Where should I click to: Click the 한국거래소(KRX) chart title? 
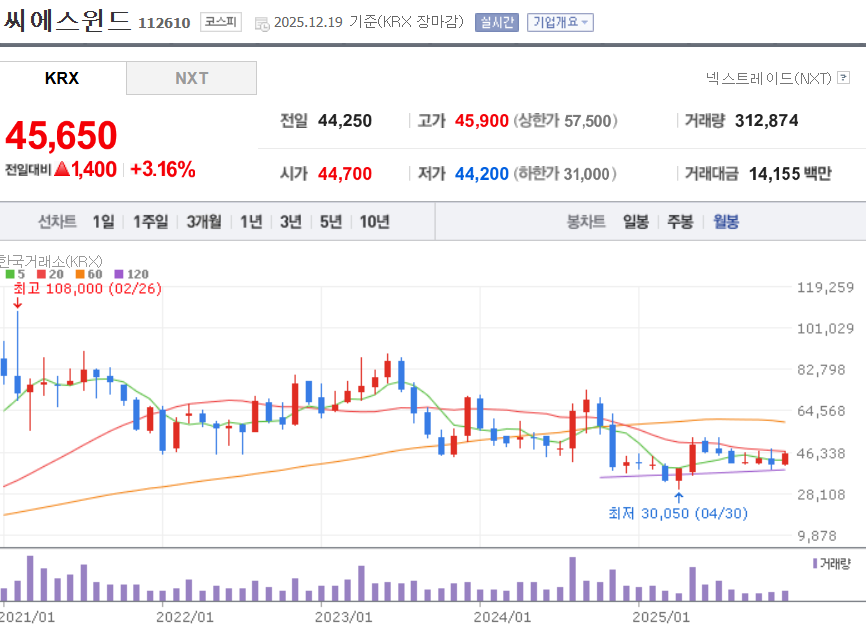pyautogui.click(x=51, y=261)
